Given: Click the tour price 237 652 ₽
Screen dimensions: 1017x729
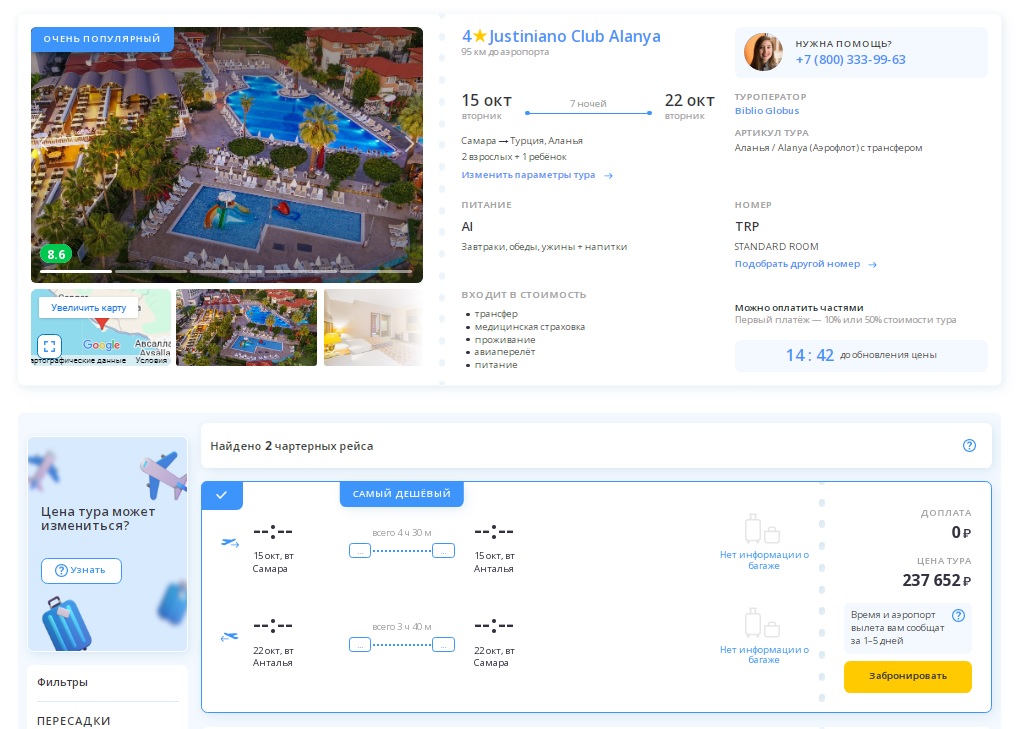Looking at the screenshot, I should (x=937, y=580).
